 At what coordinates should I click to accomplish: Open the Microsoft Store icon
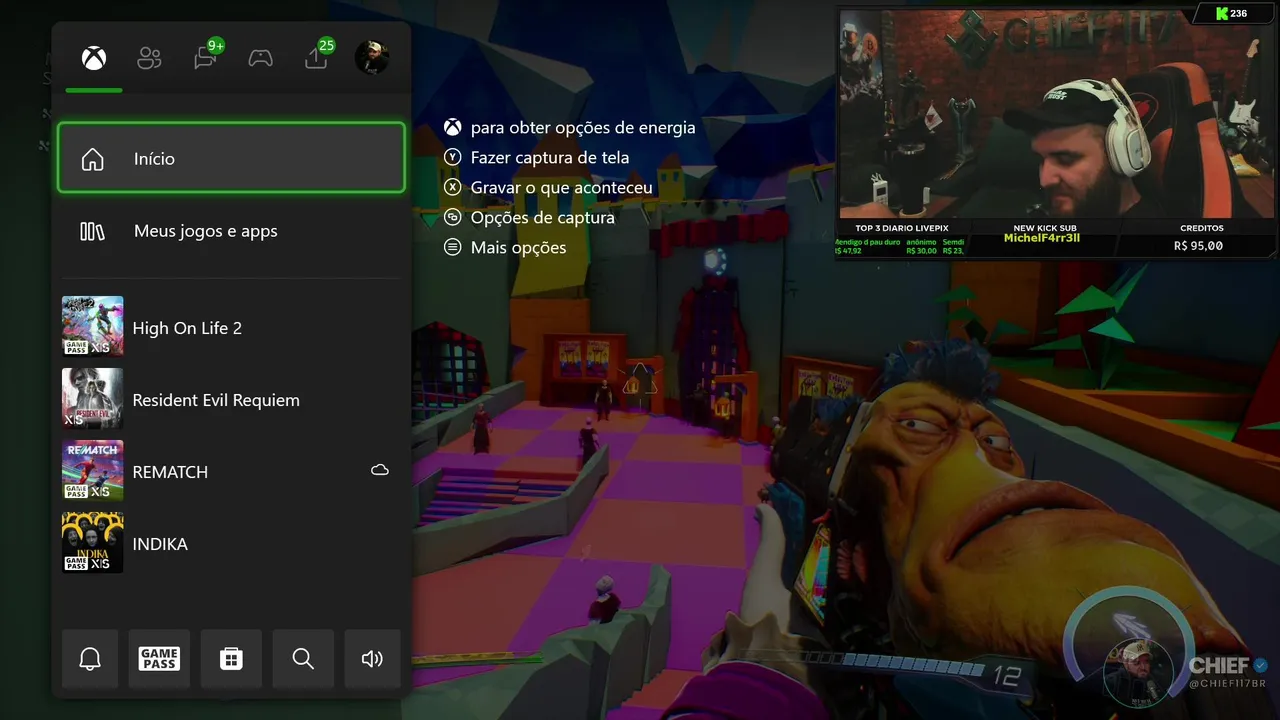click(231, 658)
